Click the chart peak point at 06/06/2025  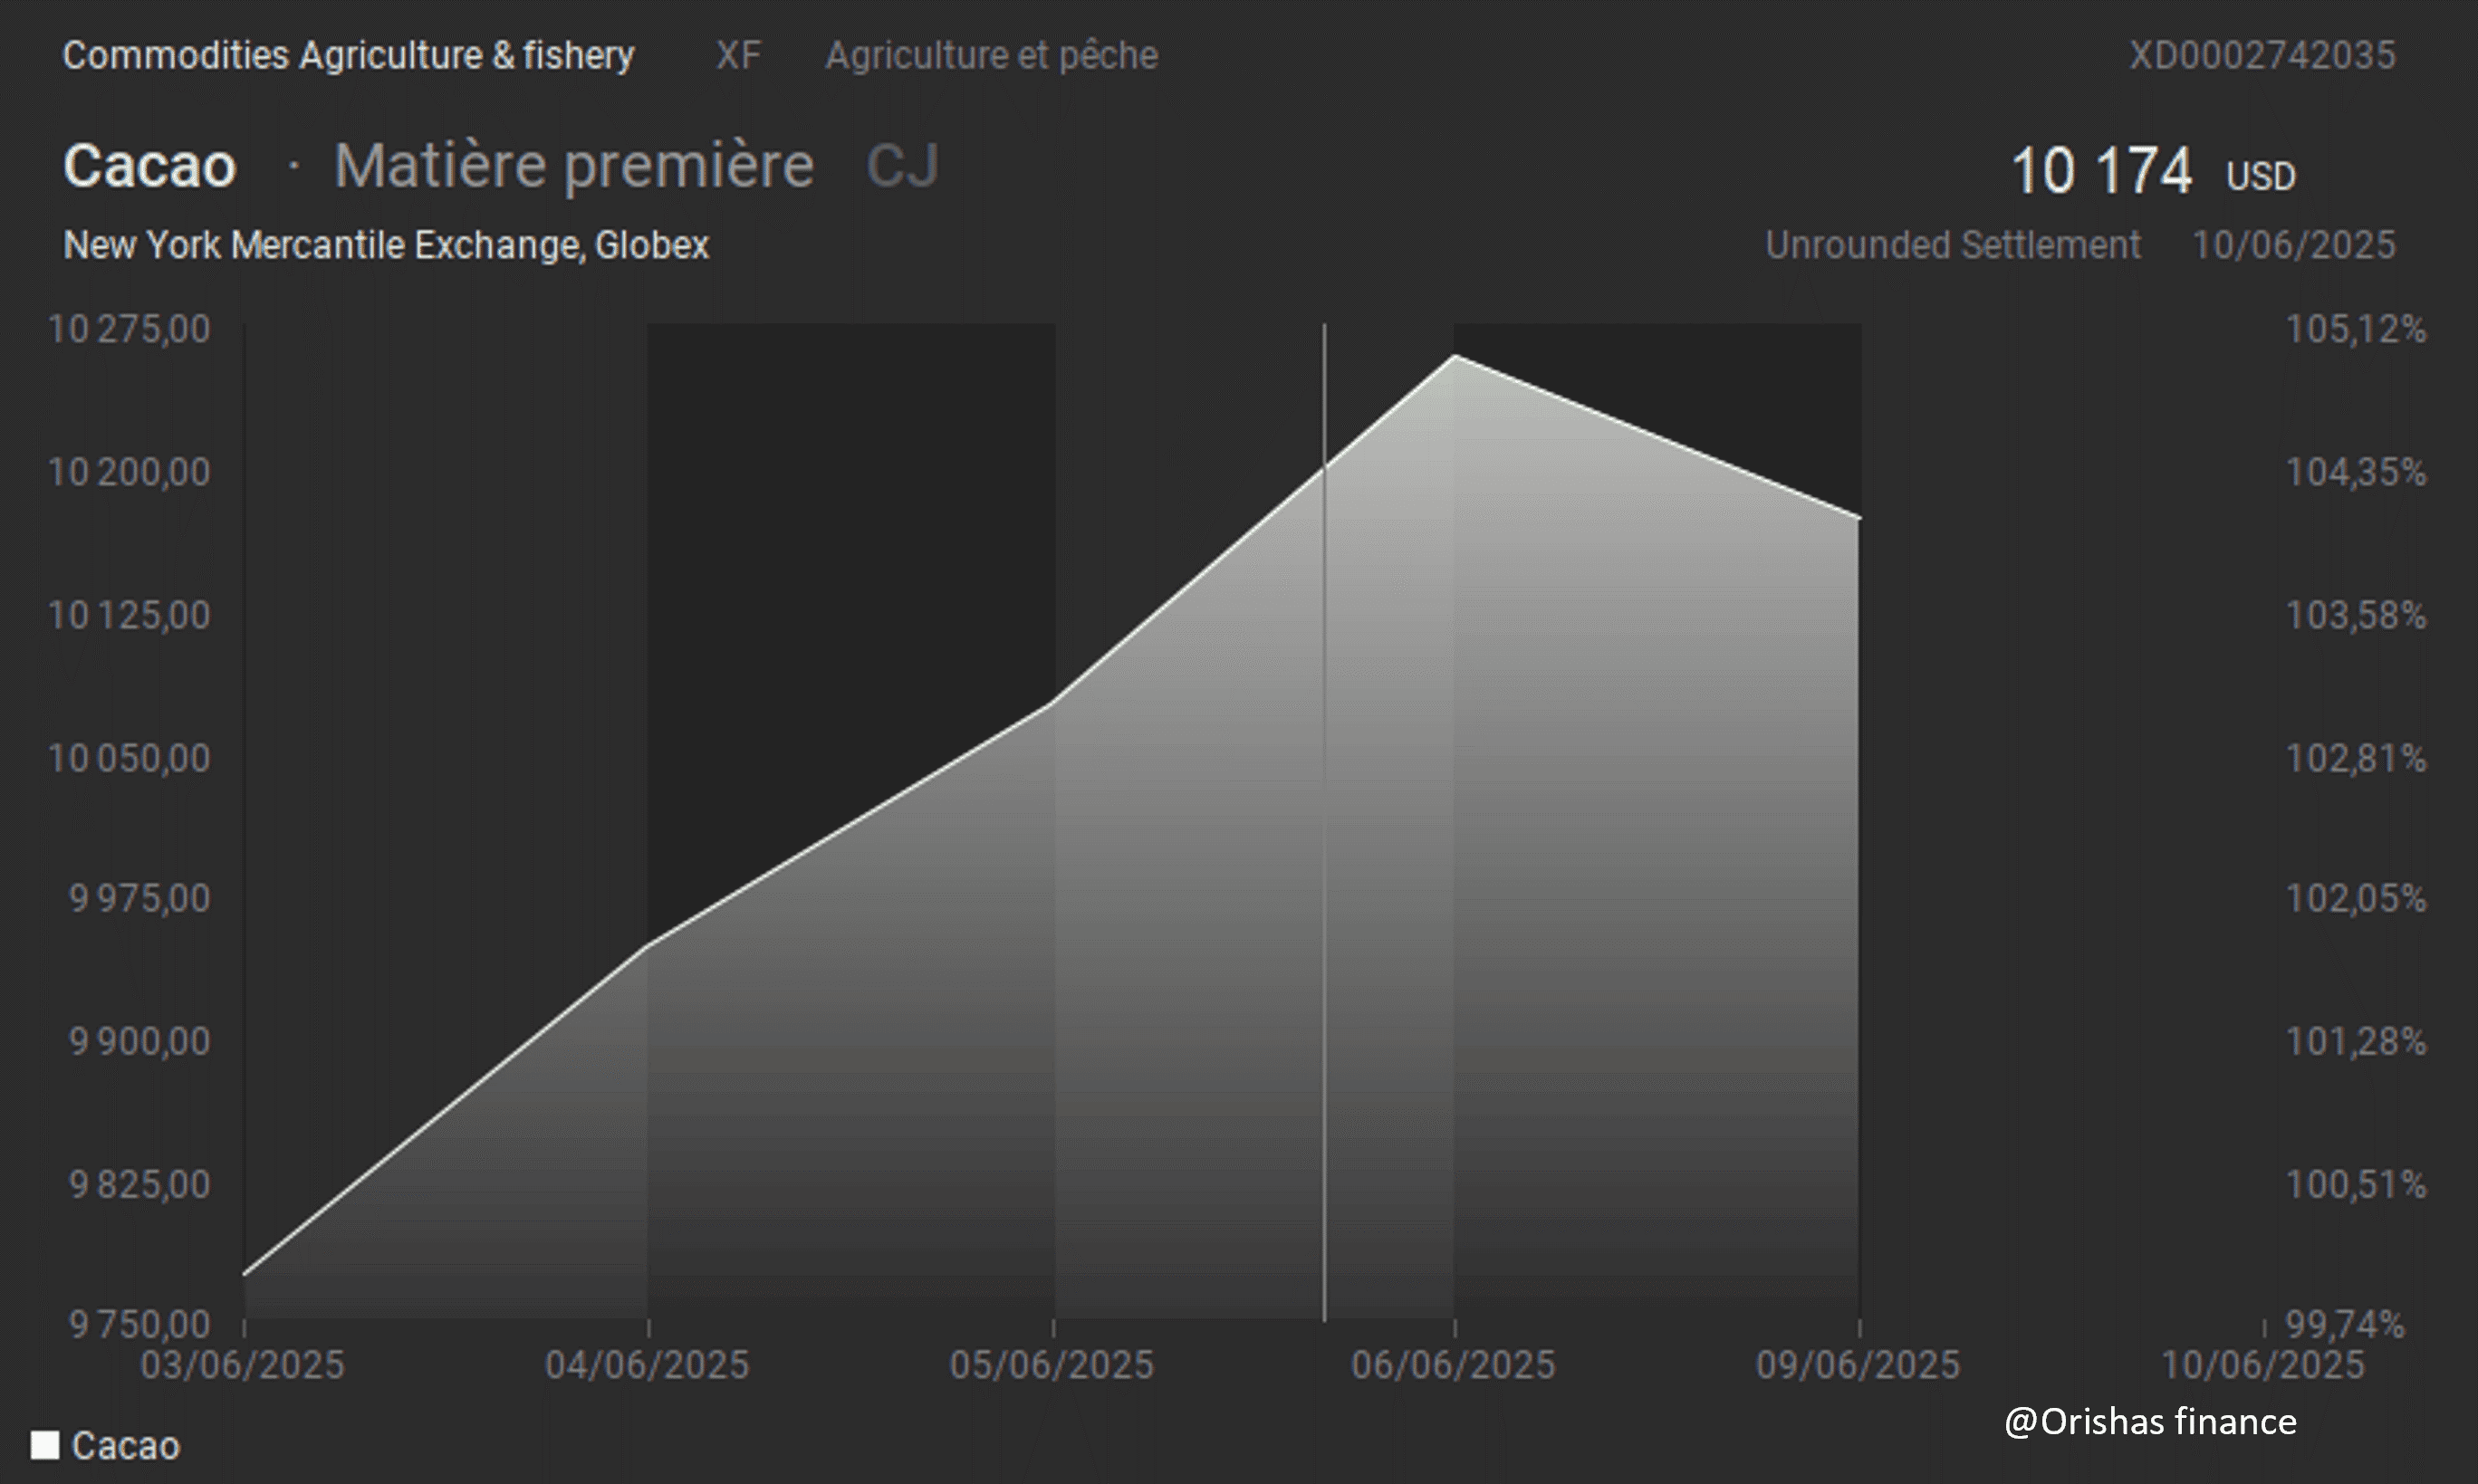tap(1455, 355)
